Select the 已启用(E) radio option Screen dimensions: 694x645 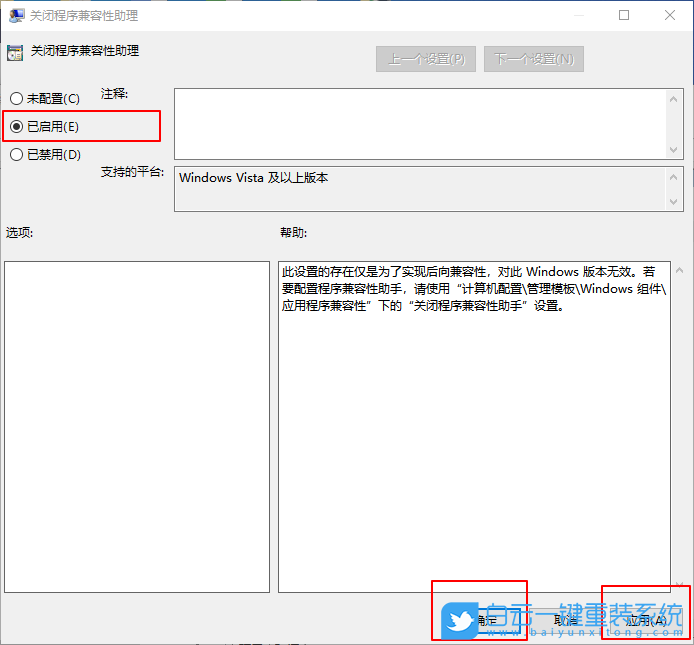pyautogui.click(x=44, y=127)
